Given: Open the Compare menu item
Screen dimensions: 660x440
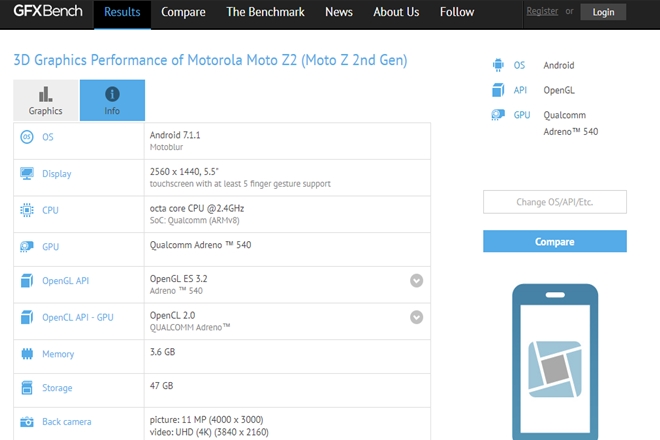Looking at the screenshot, I should (183, 12).
